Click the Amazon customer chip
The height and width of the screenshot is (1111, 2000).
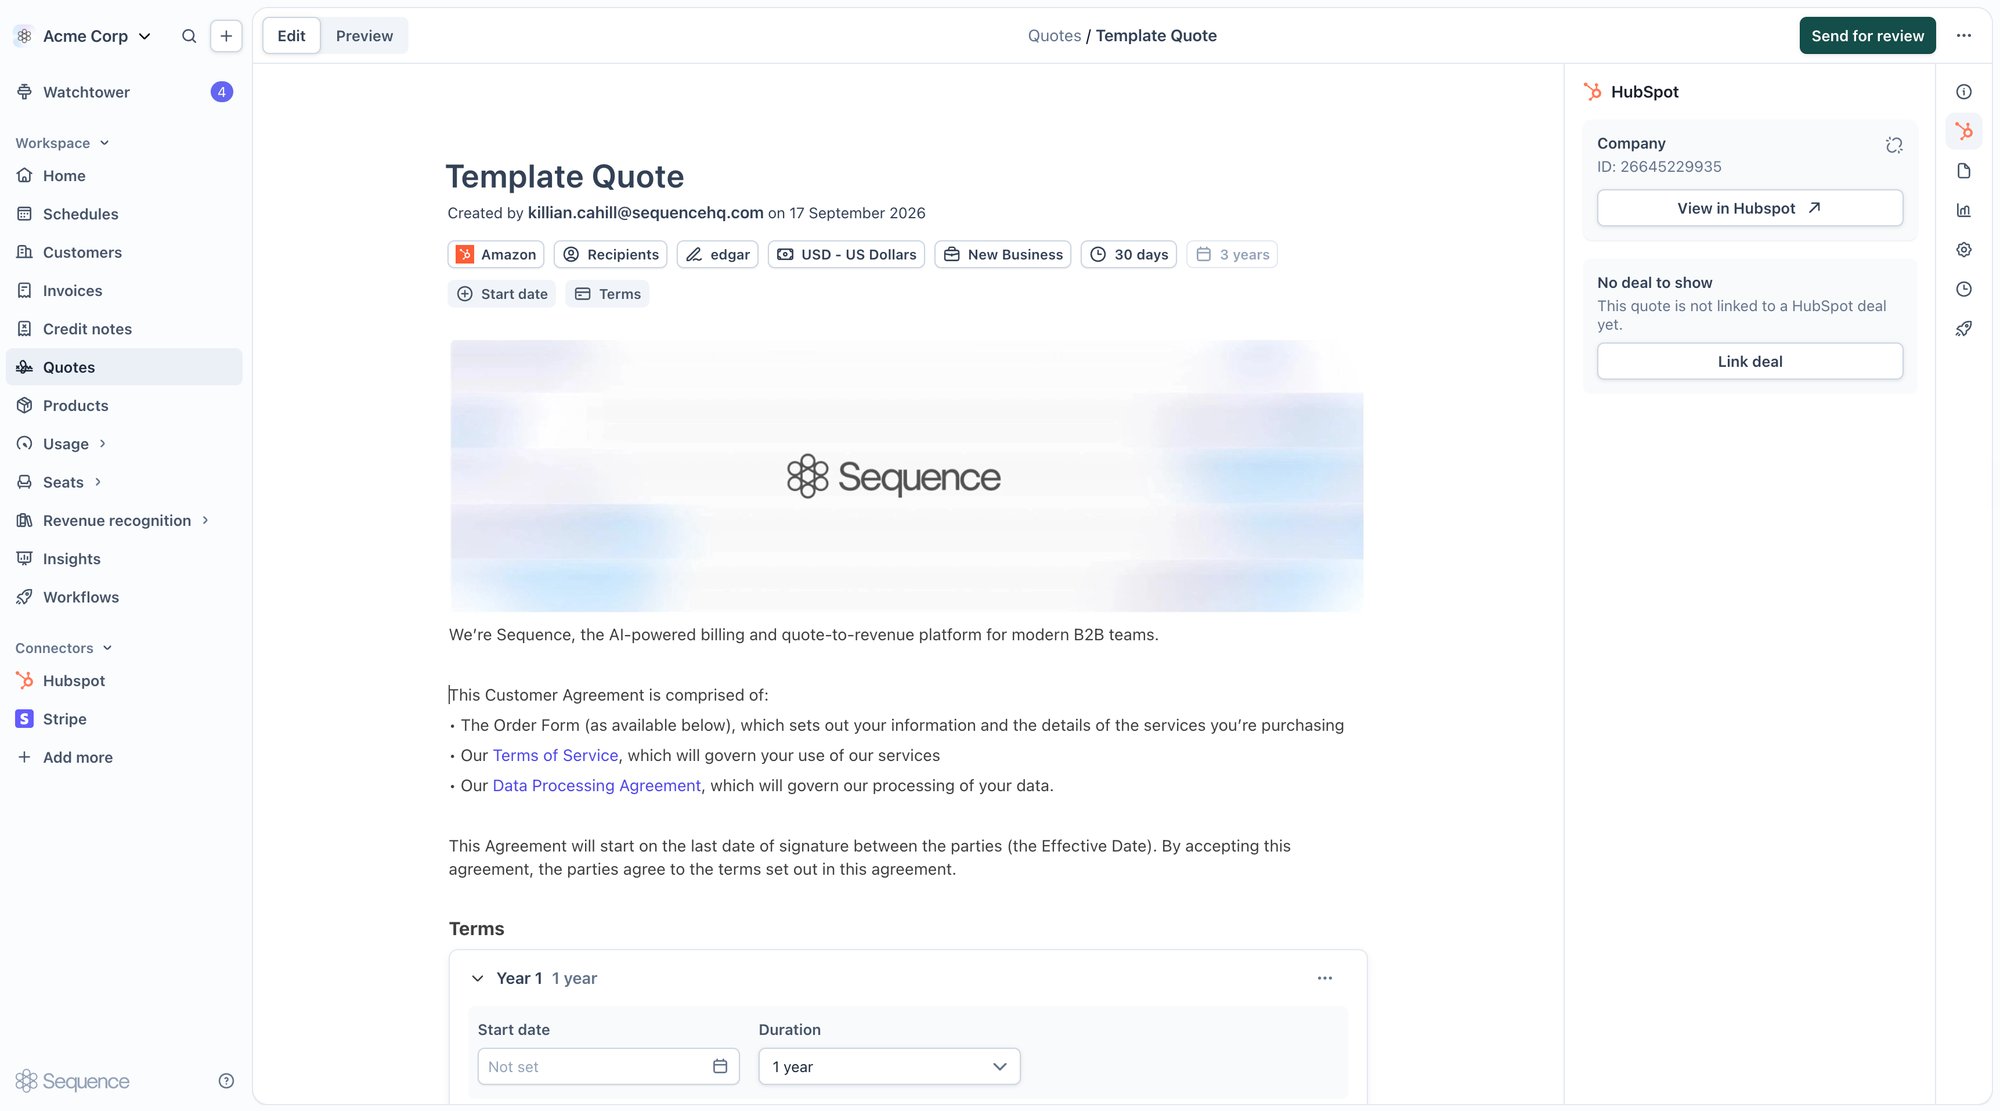[x=496, y=255]
